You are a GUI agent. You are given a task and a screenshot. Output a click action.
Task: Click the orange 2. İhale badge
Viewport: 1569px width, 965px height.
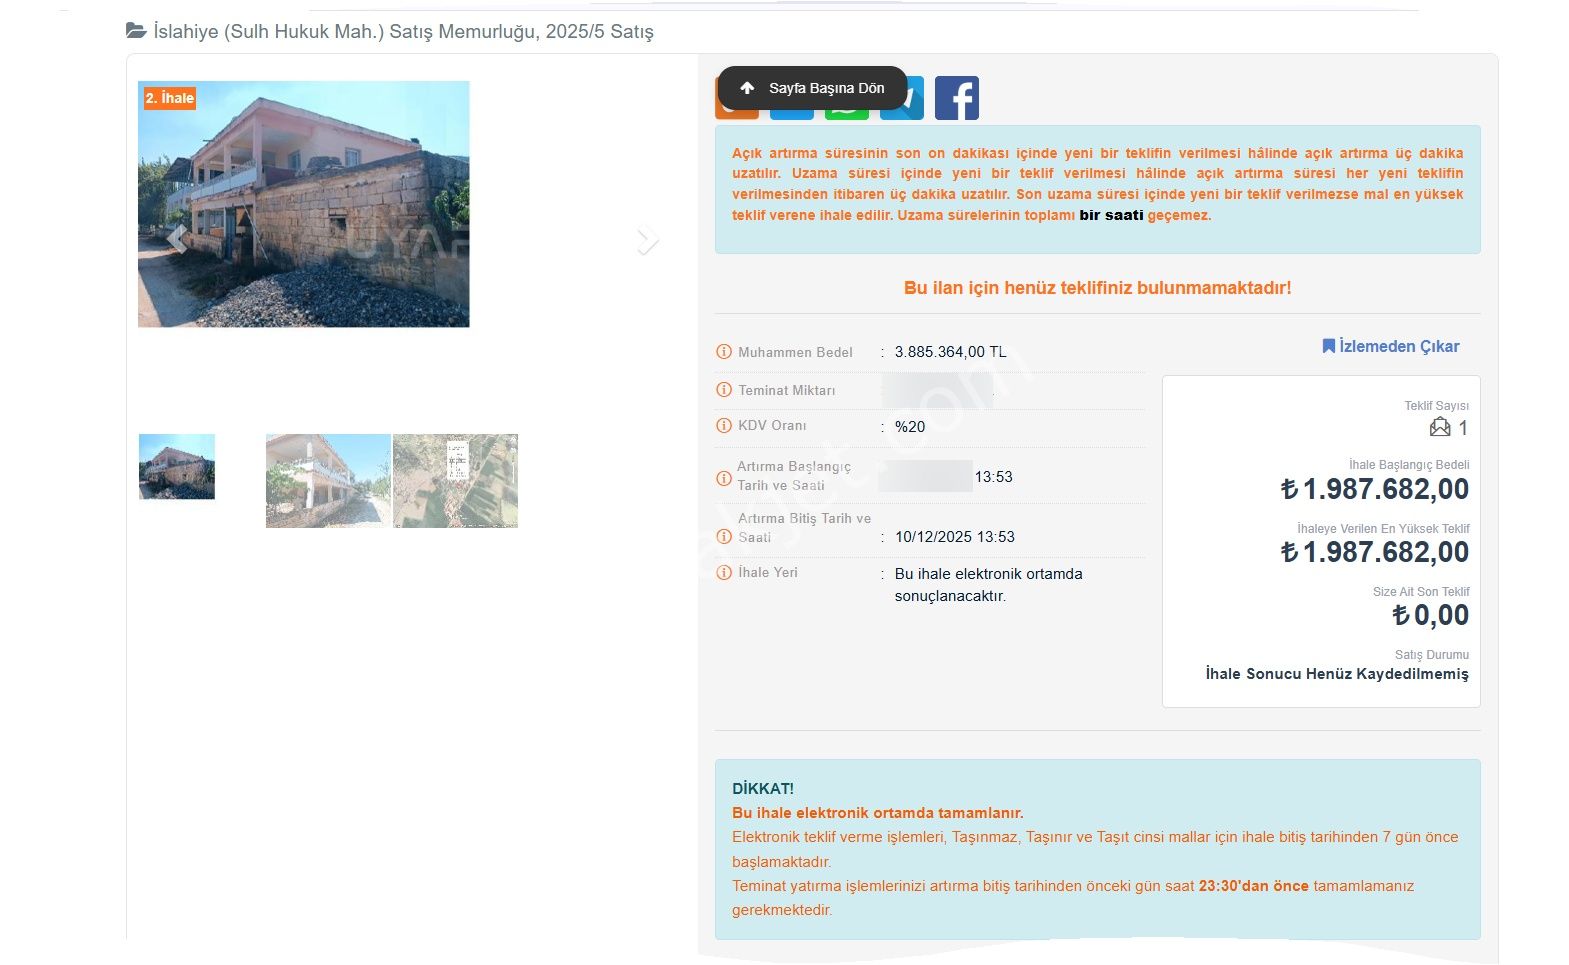169,98
